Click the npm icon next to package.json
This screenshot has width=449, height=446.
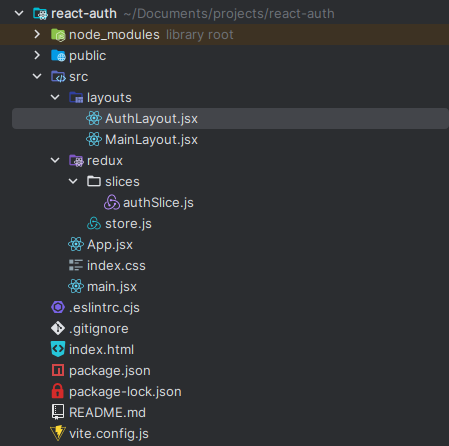(58, 370)
